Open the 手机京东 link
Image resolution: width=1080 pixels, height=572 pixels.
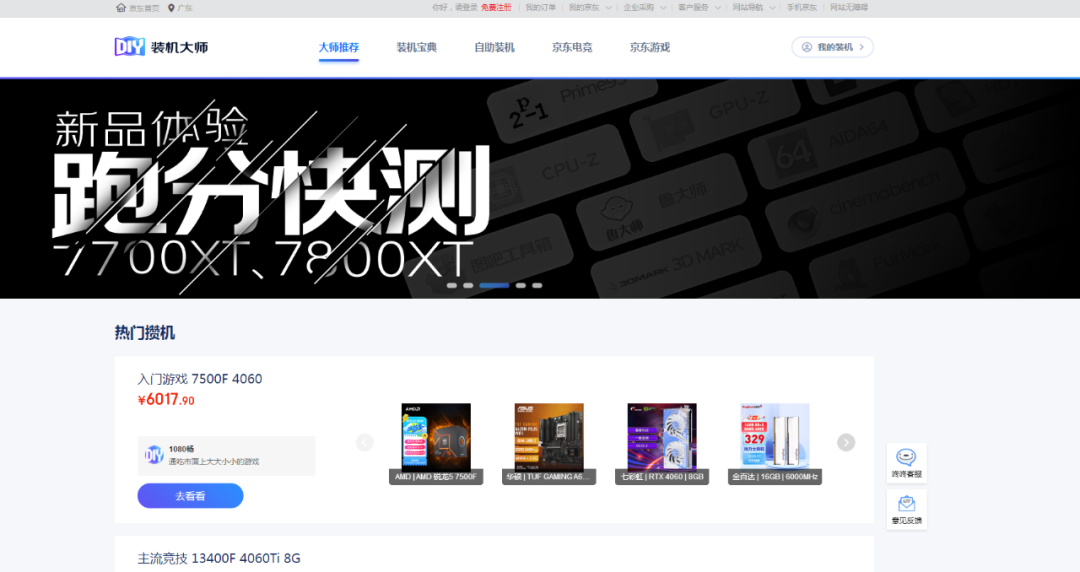(802, 8)
